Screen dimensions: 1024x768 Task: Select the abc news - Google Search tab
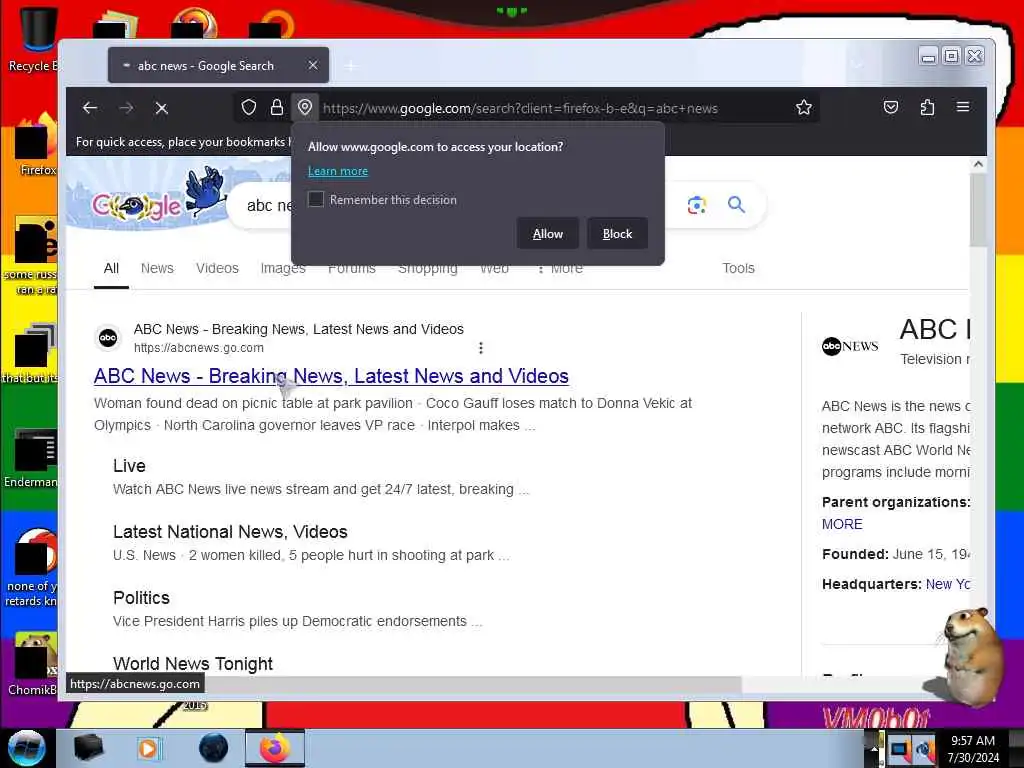(218, 65)
